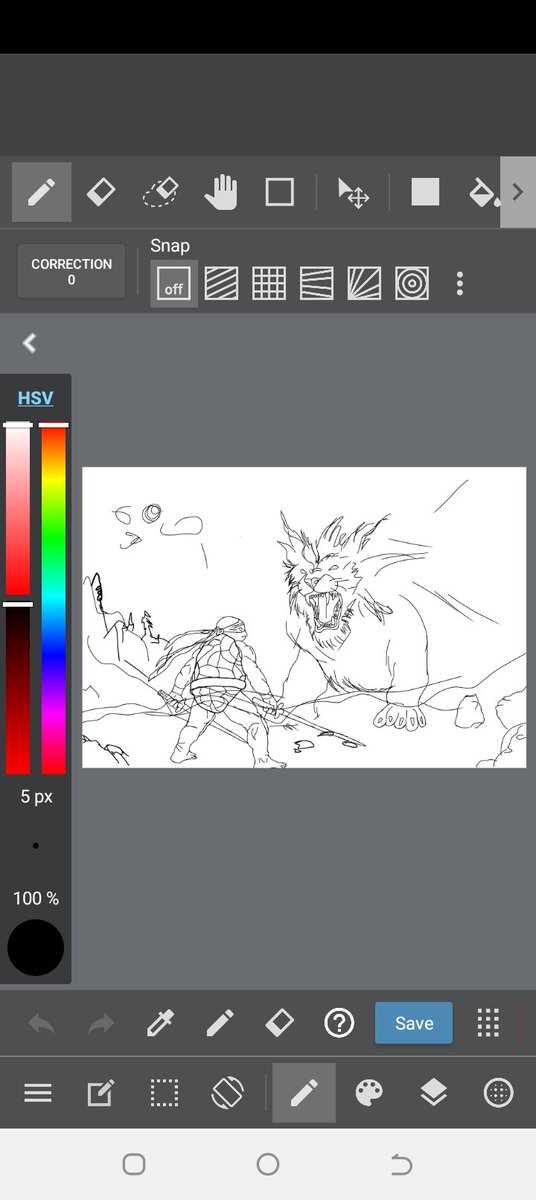
Task: Enable radial lines snap
Action: pyautogui.click(x=364, y=284)
